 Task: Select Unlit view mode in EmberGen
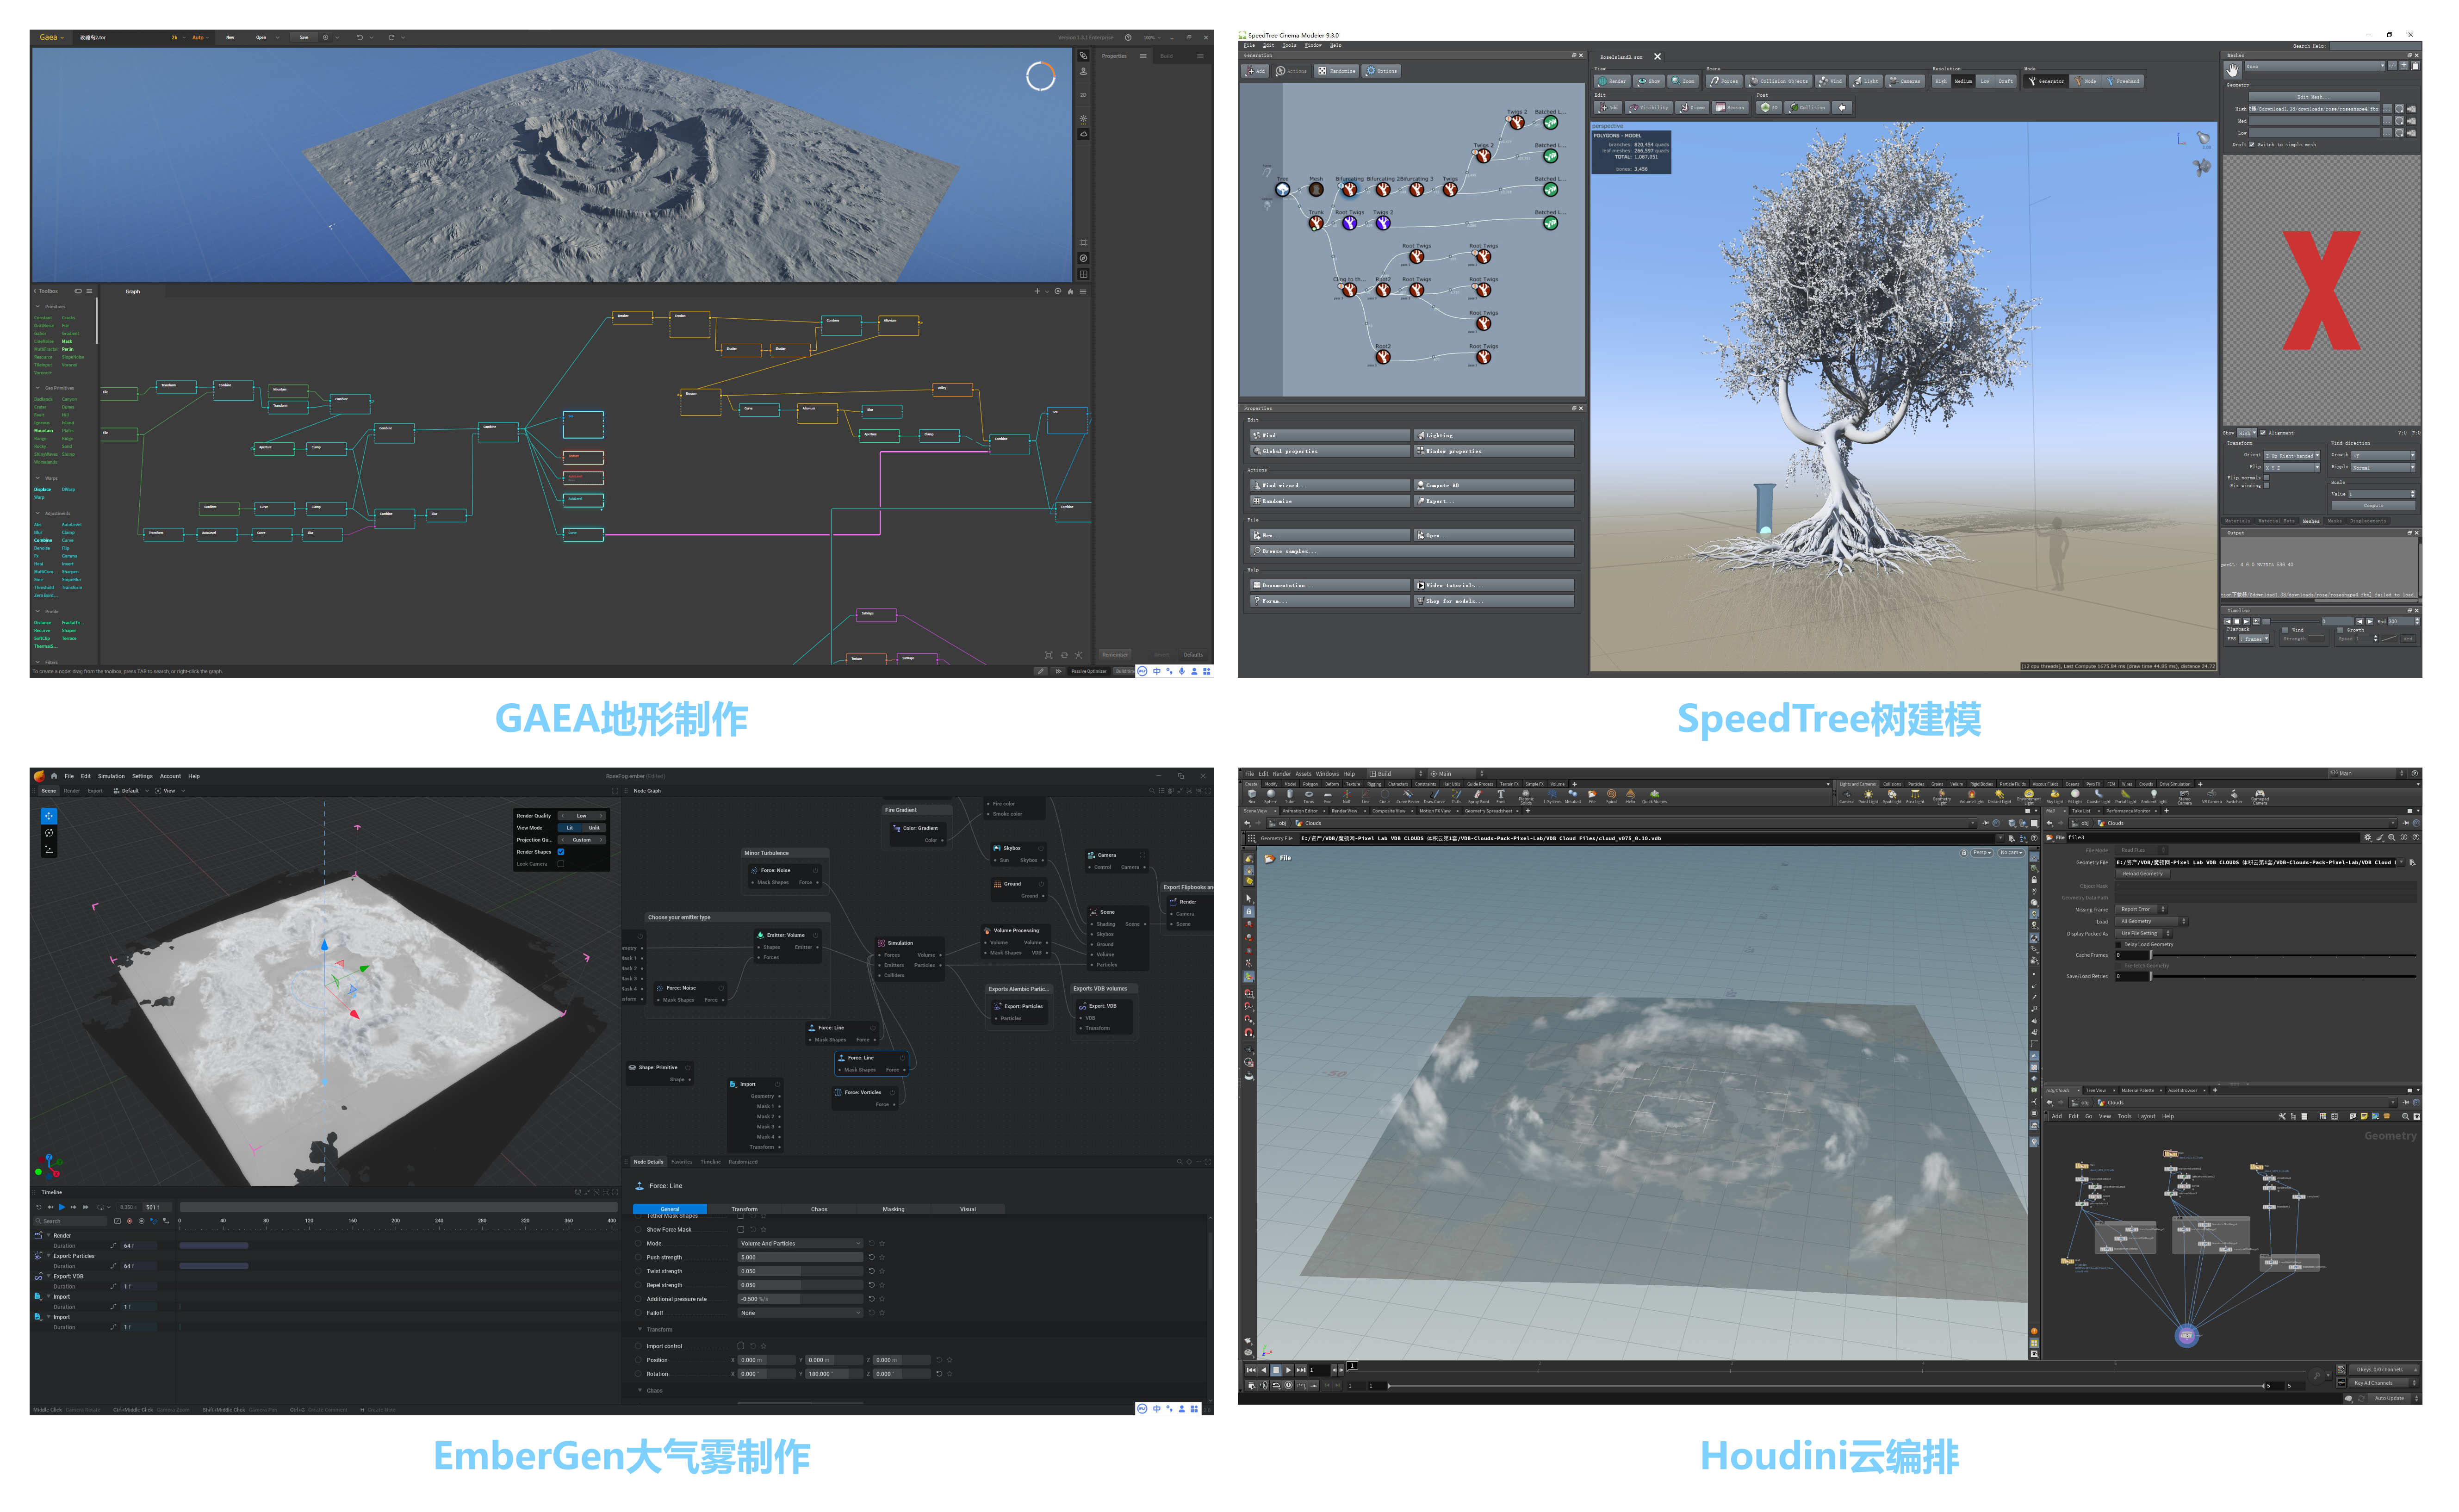tap(594, 828)
